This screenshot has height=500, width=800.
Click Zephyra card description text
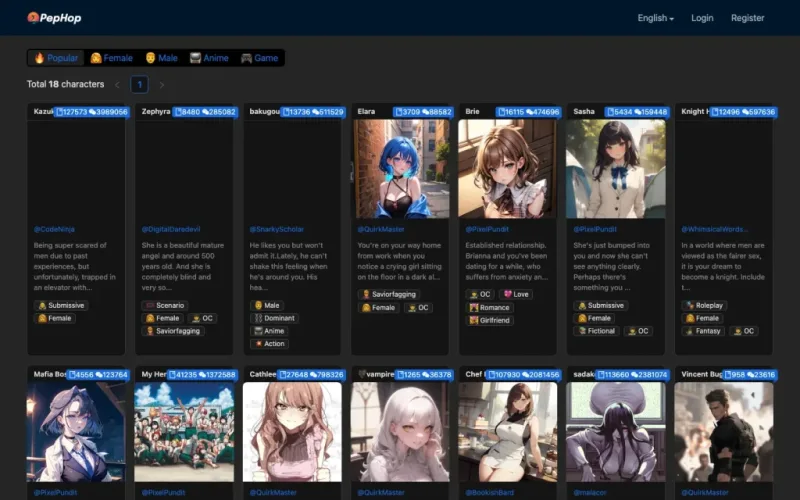point(183,266)
